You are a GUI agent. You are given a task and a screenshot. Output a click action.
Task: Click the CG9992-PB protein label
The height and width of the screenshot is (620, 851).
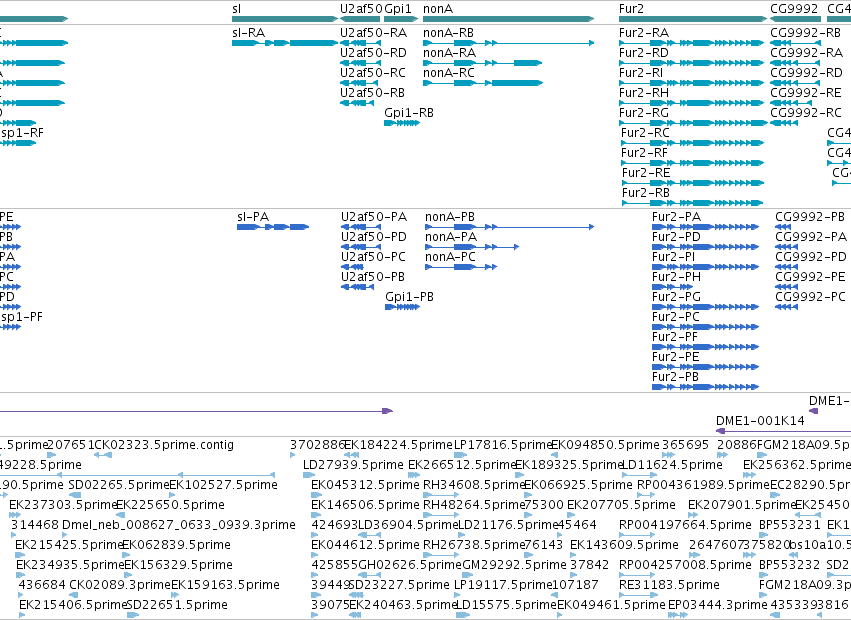810,217
